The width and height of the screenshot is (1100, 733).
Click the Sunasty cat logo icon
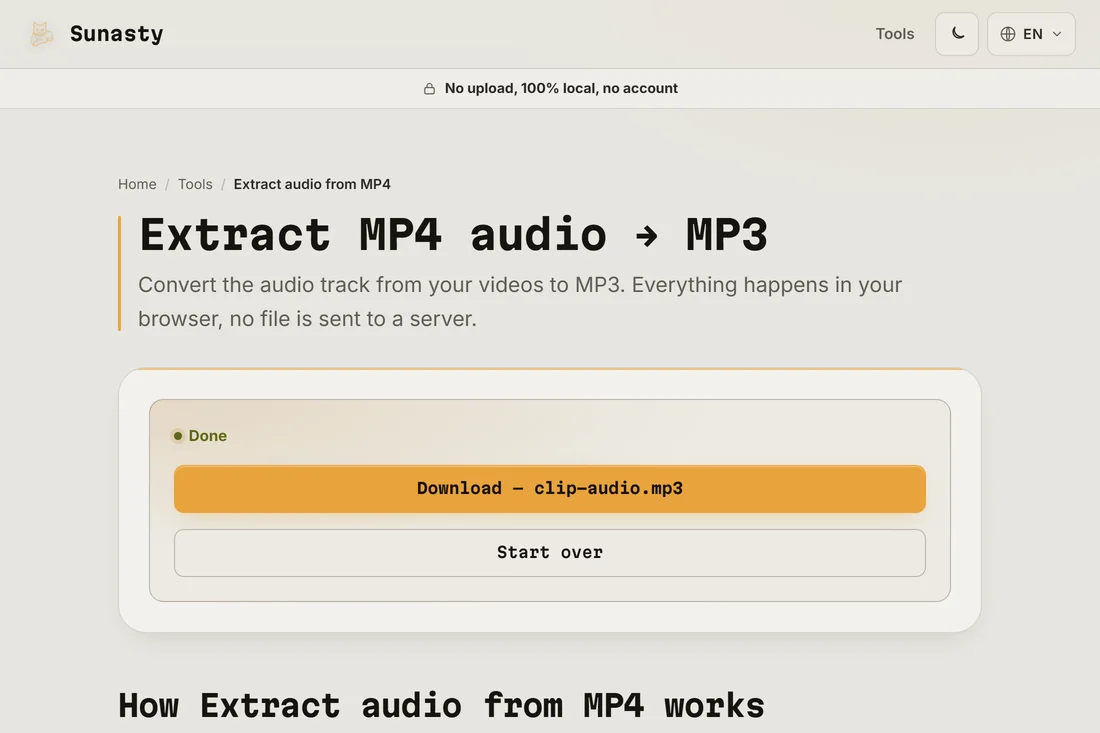(41, 34)
